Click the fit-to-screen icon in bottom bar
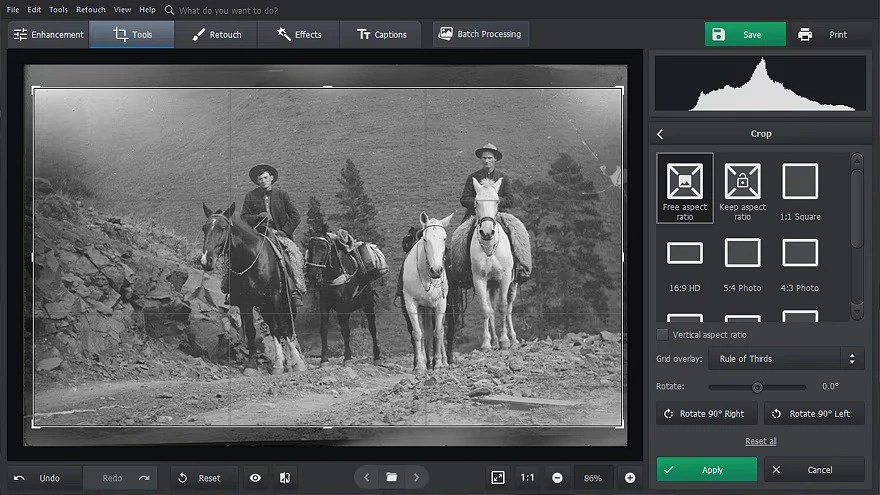Screen dimensions: 880x495 [x=498, y=478]
